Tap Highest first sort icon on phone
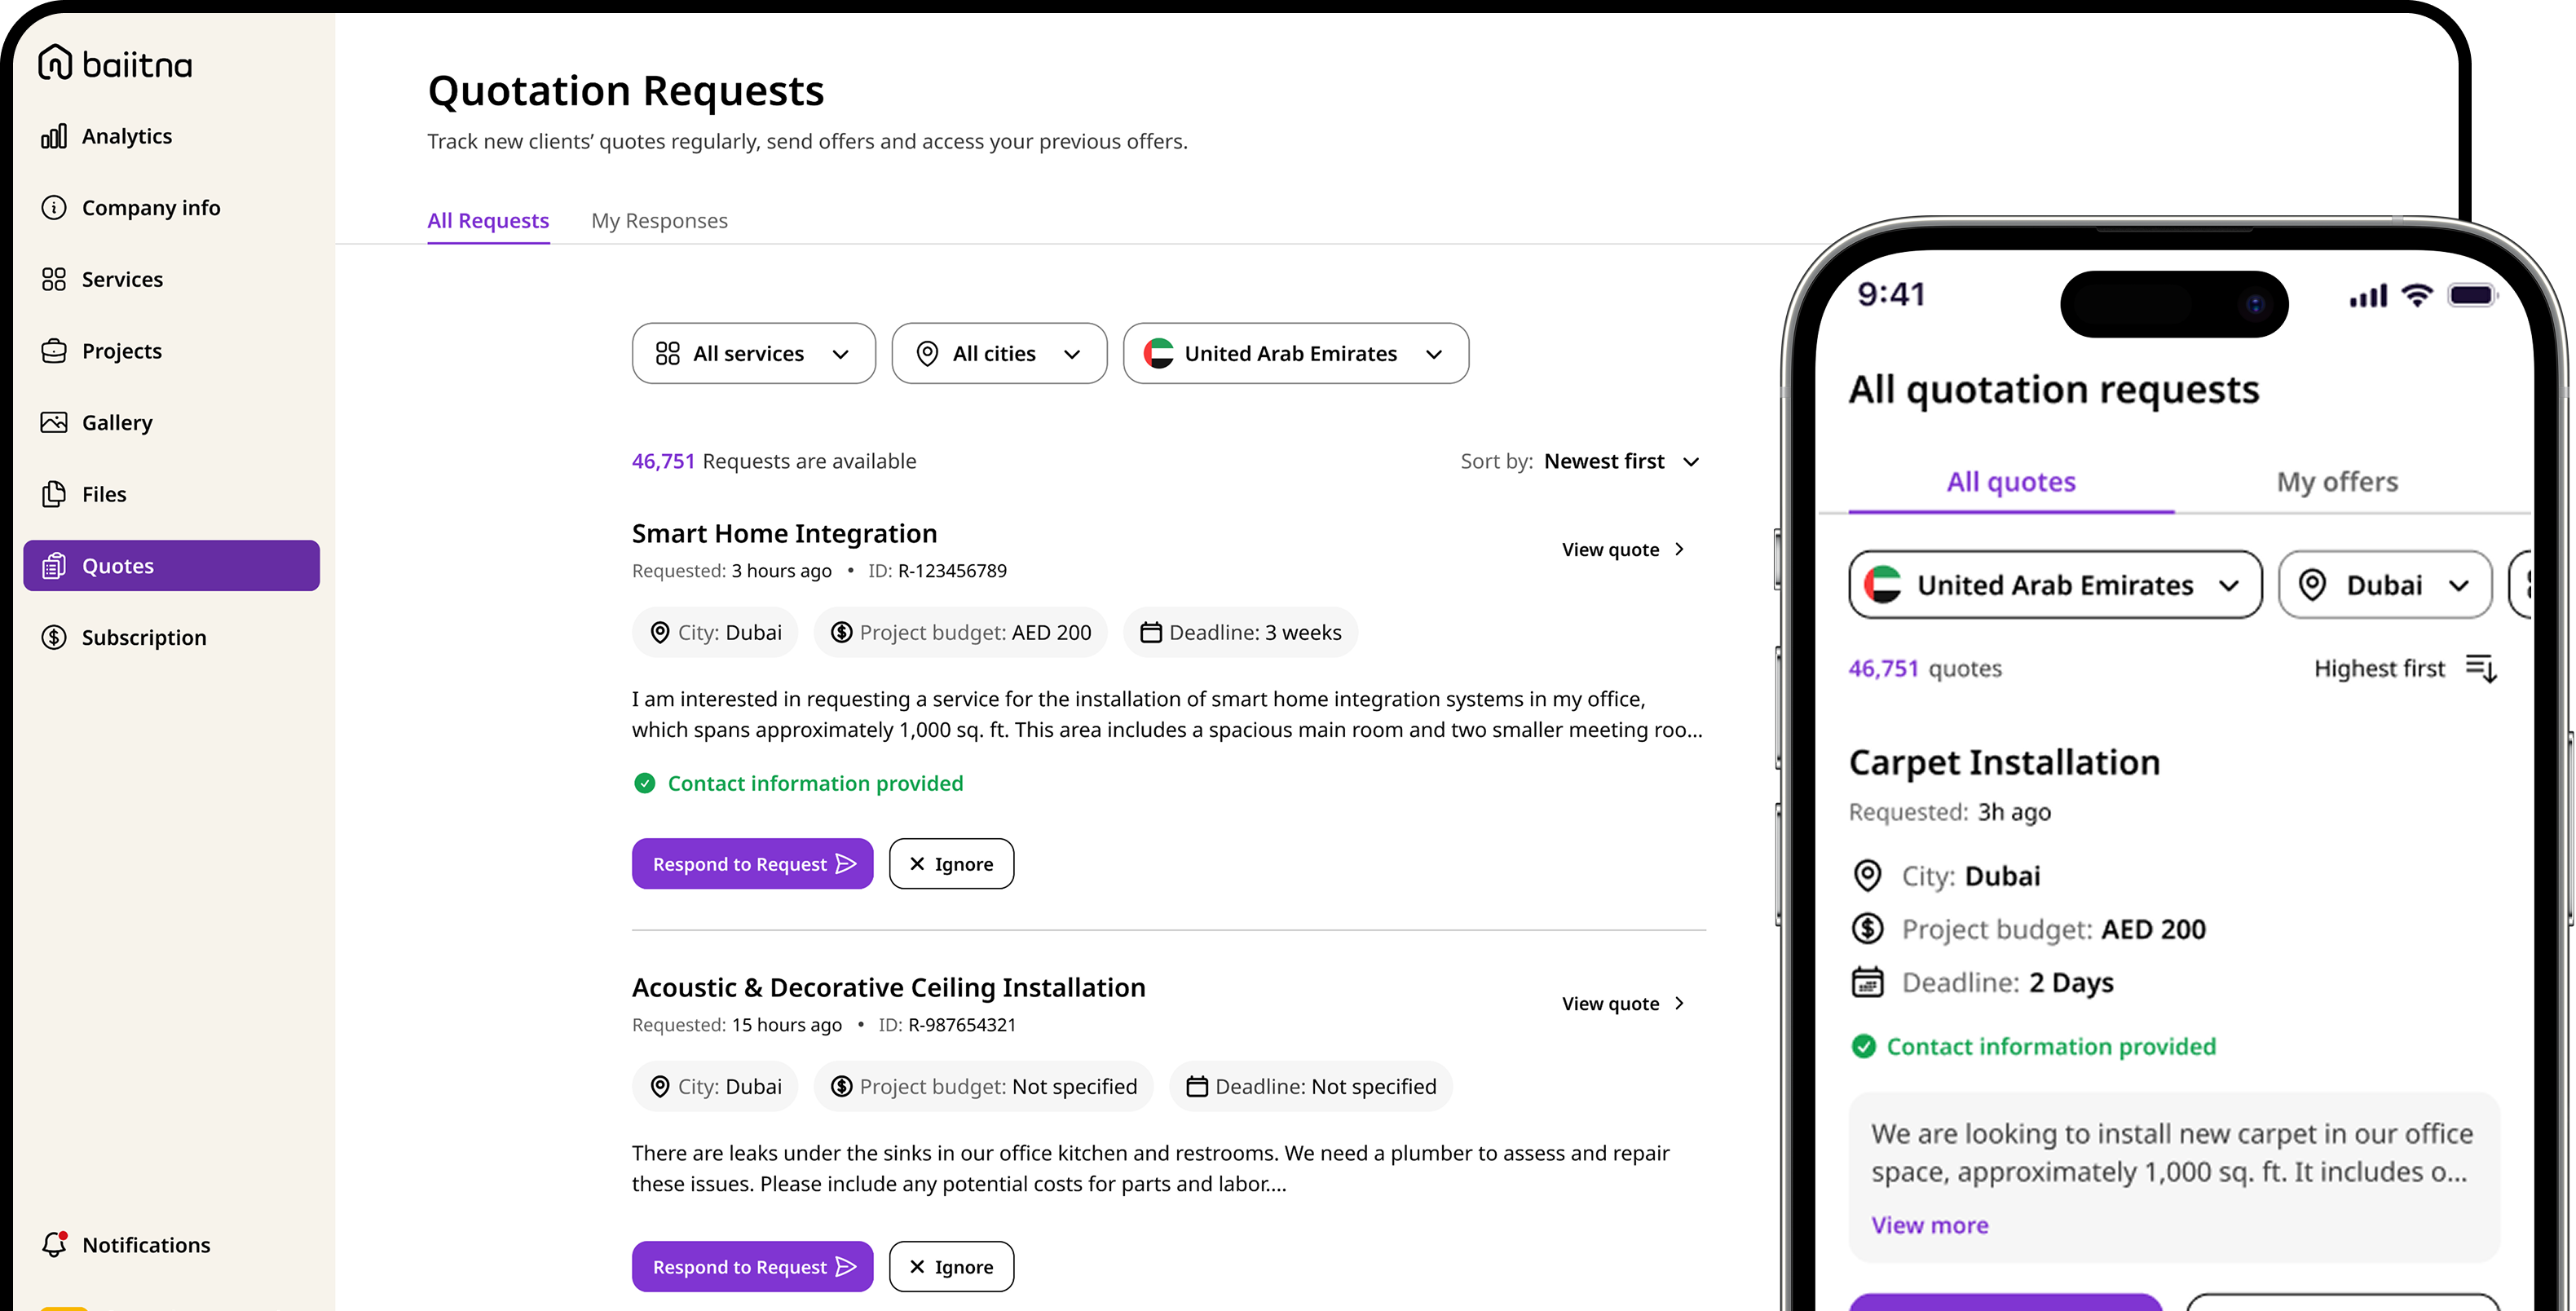This screenshot has height=1311, width=2576. (x=2481, y=668)
